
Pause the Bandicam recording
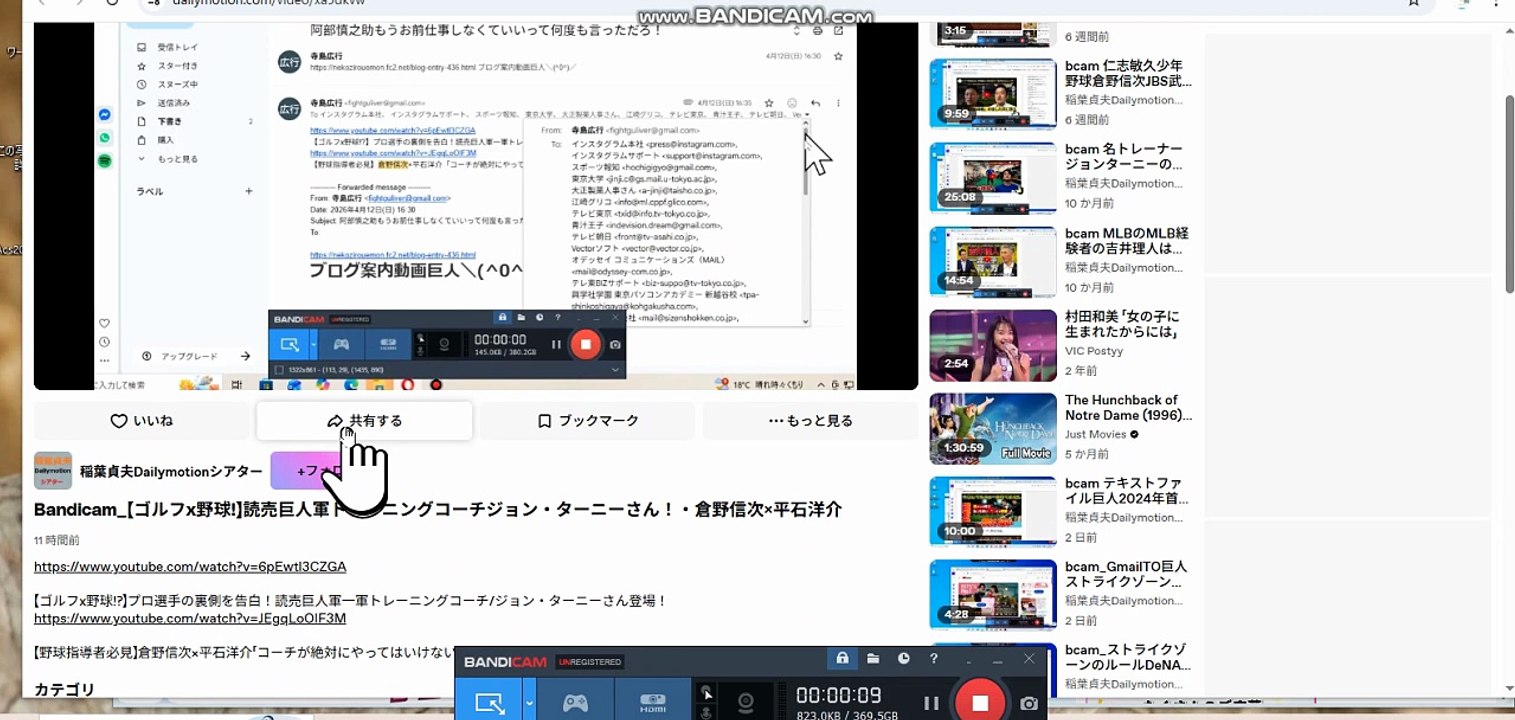[931, 703]
